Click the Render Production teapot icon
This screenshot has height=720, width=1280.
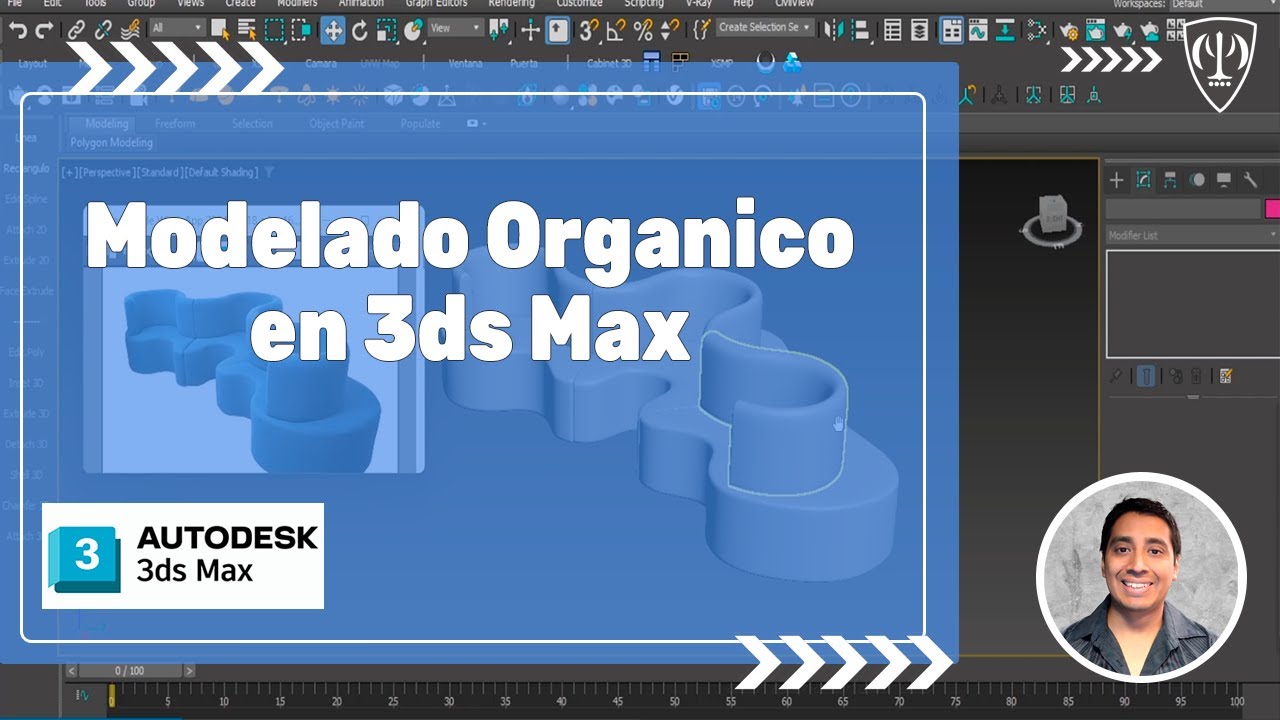pyautogui.click(x=1123, y=30)
